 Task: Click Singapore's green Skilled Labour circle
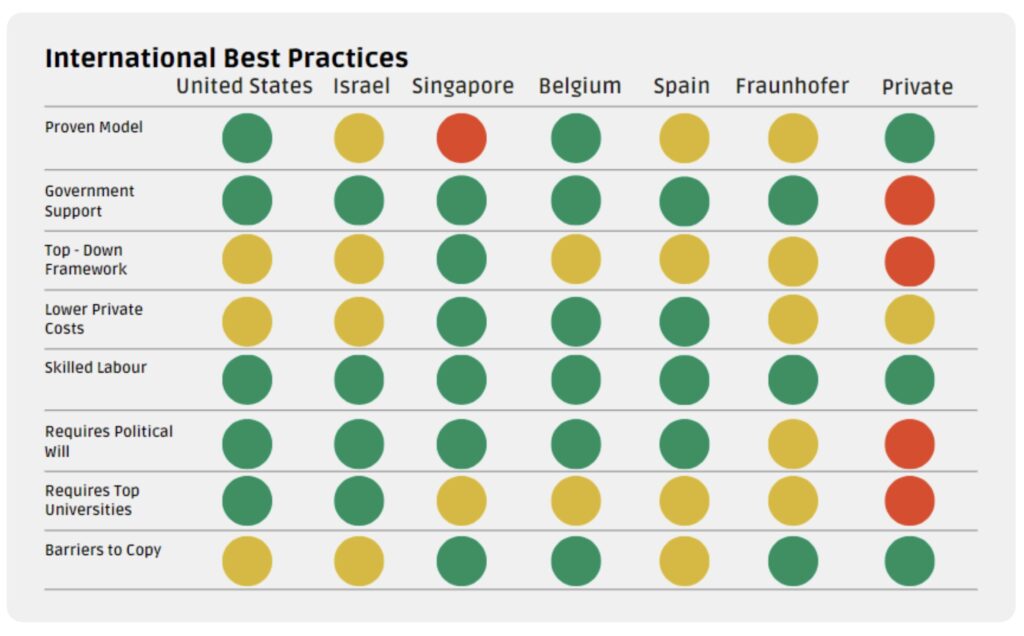pos(461,380)
